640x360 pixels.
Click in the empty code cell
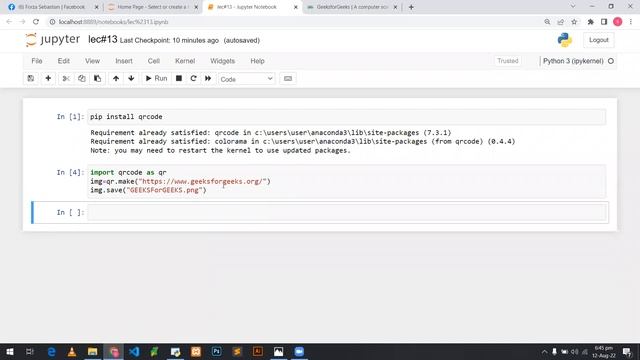[x=347, y=212]
